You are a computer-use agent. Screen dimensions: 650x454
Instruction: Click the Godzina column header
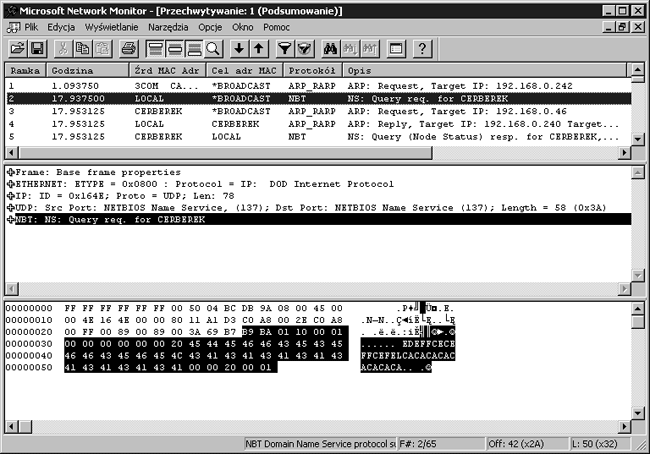(x=88, y=71)
